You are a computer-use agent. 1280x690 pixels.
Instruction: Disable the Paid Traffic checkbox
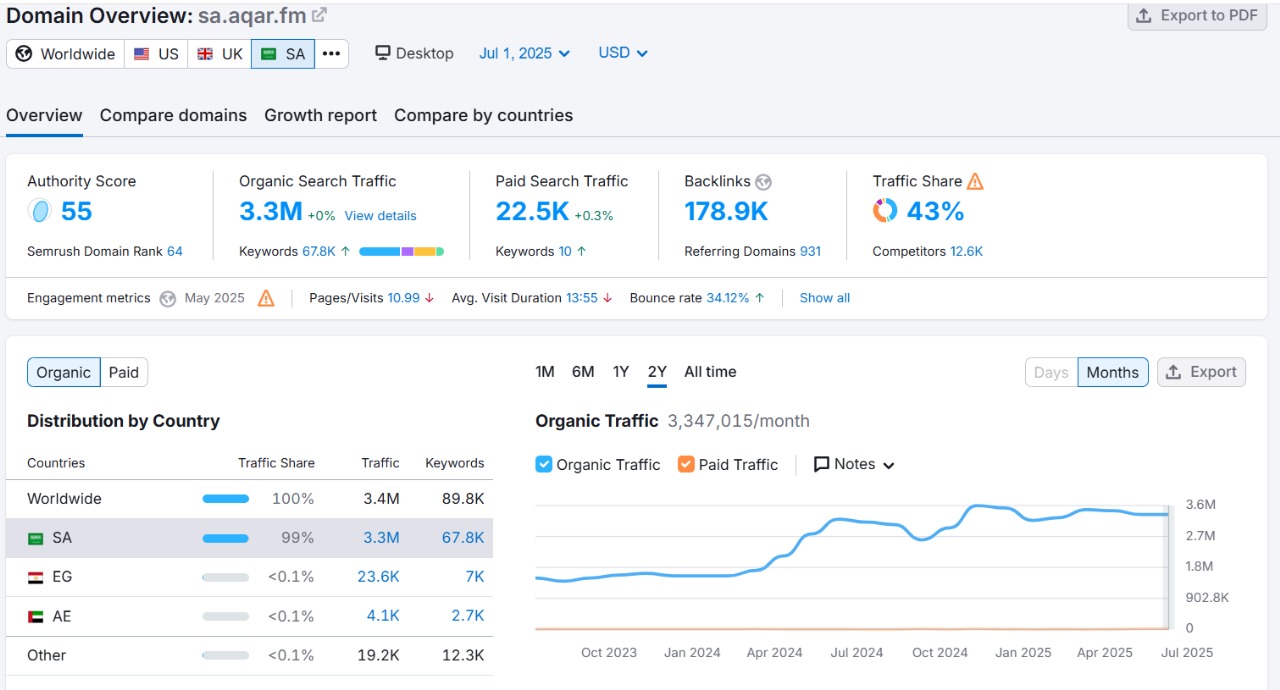(x=685, y=464)
